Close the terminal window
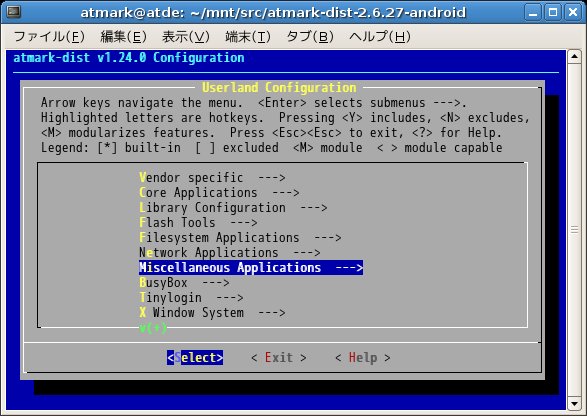 coord(573,12)
